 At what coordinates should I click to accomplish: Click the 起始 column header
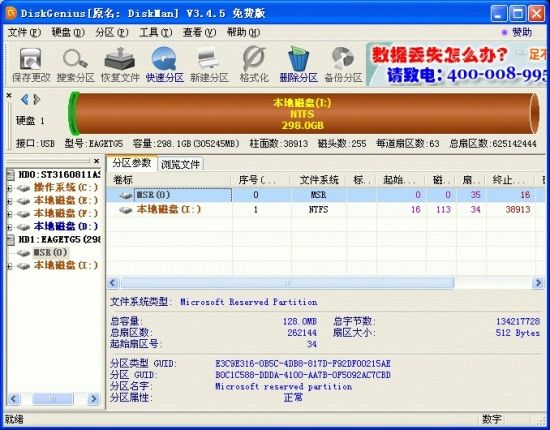[401, 180]
